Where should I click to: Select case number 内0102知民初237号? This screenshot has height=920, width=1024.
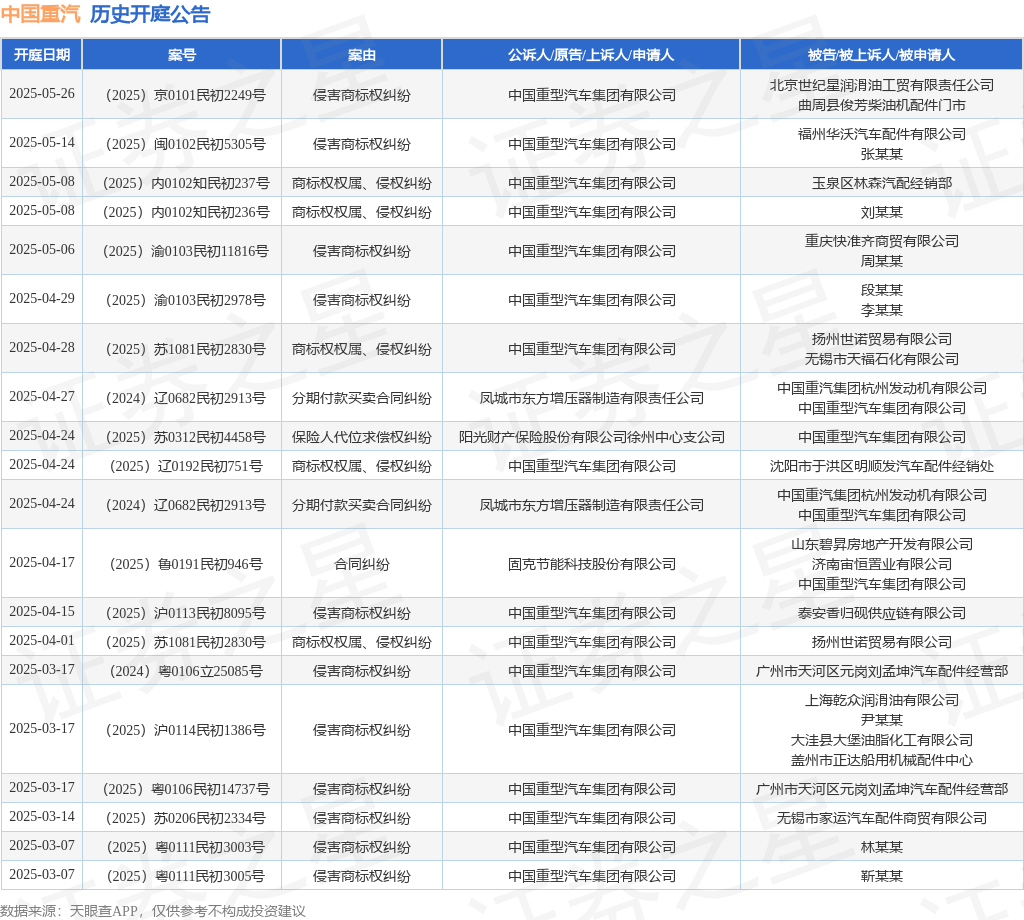tap(185, 183)
